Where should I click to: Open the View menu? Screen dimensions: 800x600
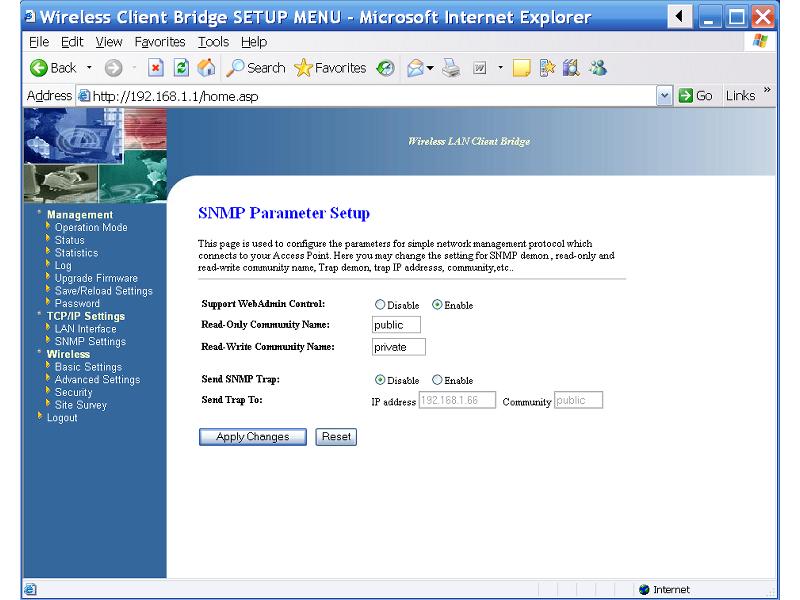[109, 42]
